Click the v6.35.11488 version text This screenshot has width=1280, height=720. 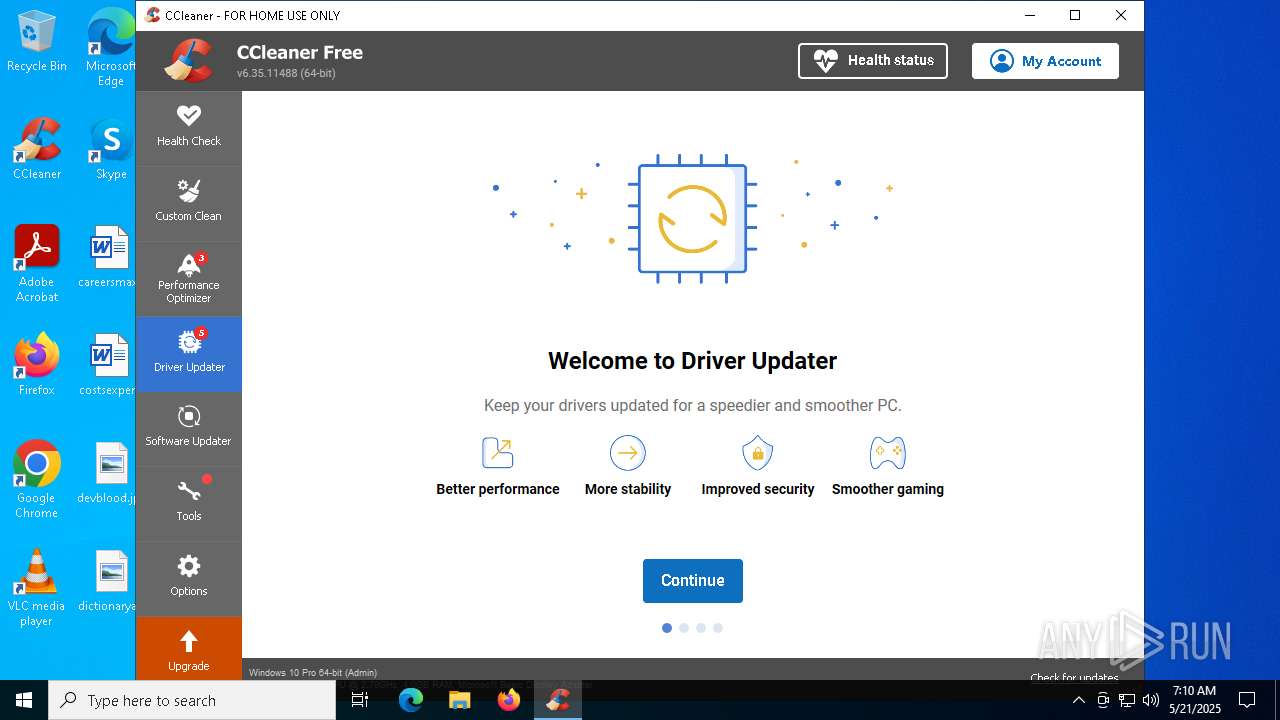[286, 73]
